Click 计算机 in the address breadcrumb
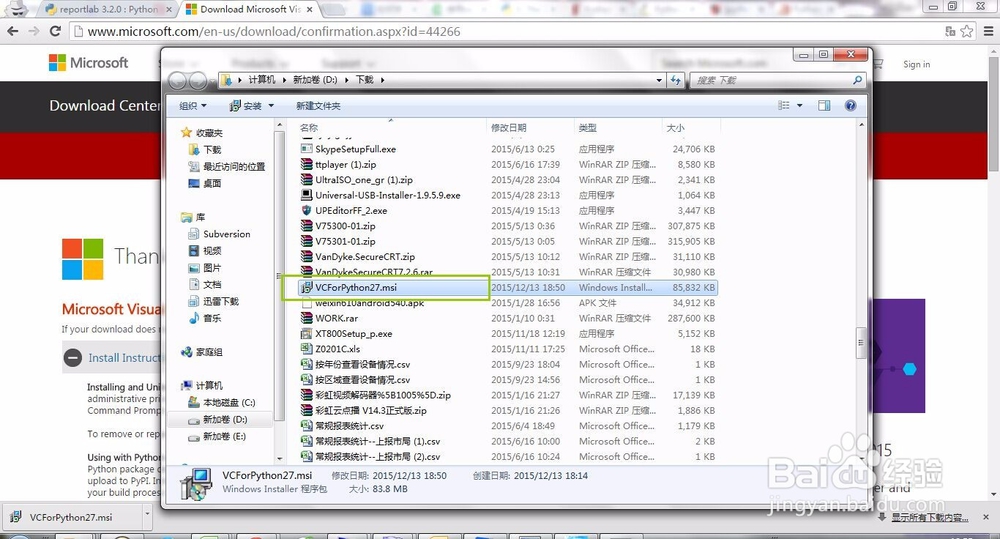Viewport: 1000px width, 539px height. (261, 80)
